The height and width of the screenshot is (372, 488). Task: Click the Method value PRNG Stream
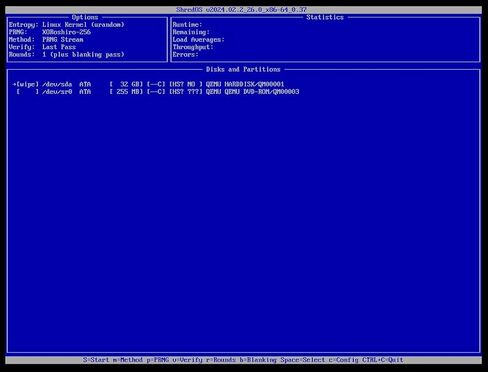[63, 39]
